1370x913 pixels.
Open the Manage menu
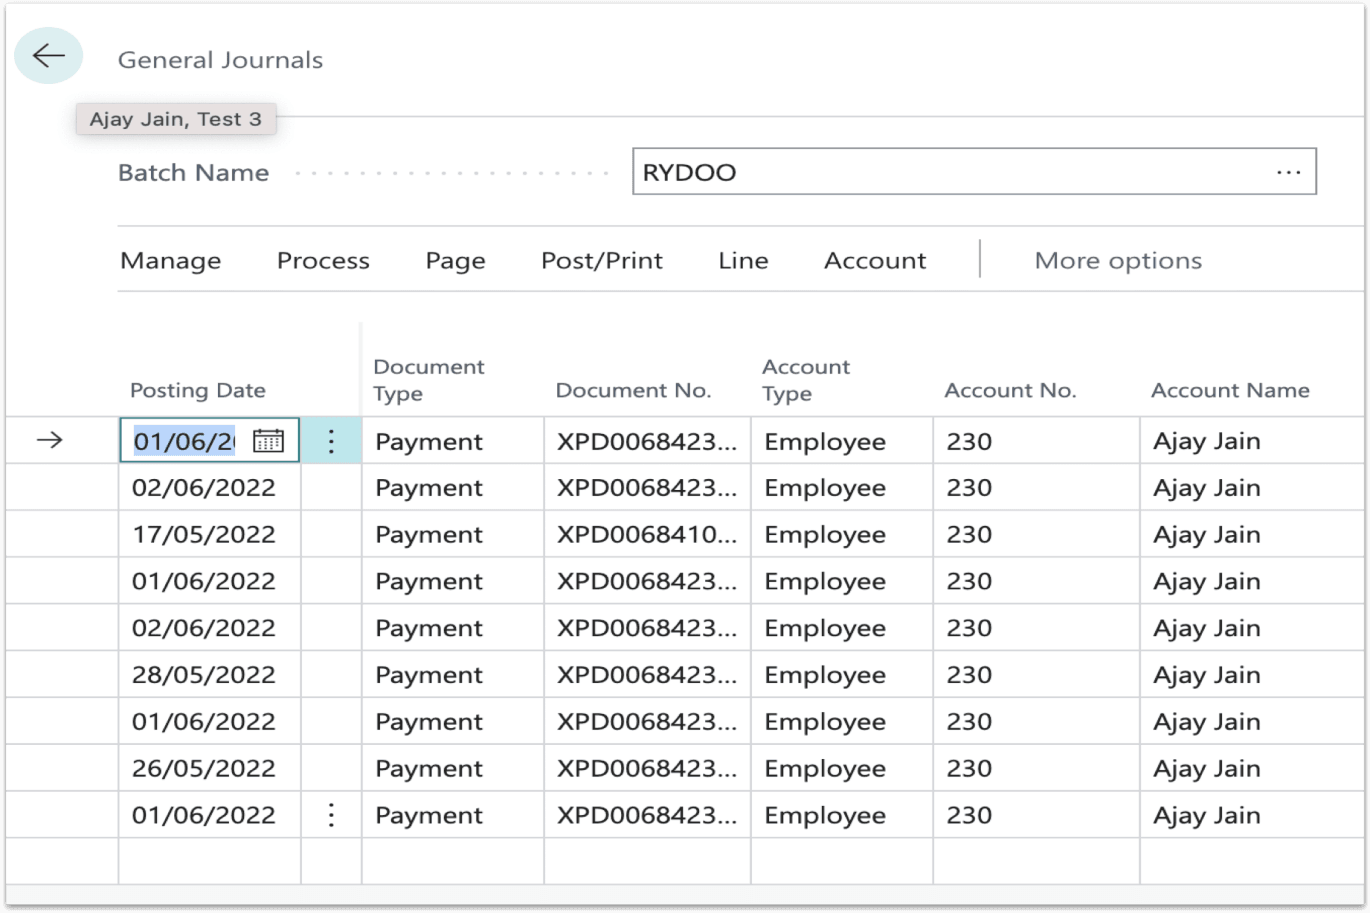tap(170, 260)
